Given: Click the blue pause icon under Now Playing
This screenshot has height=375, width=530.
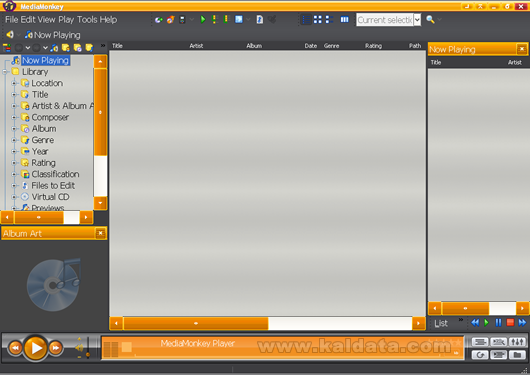Looking at the screenshot, I should pyautogui.click(x=498, y=323).
